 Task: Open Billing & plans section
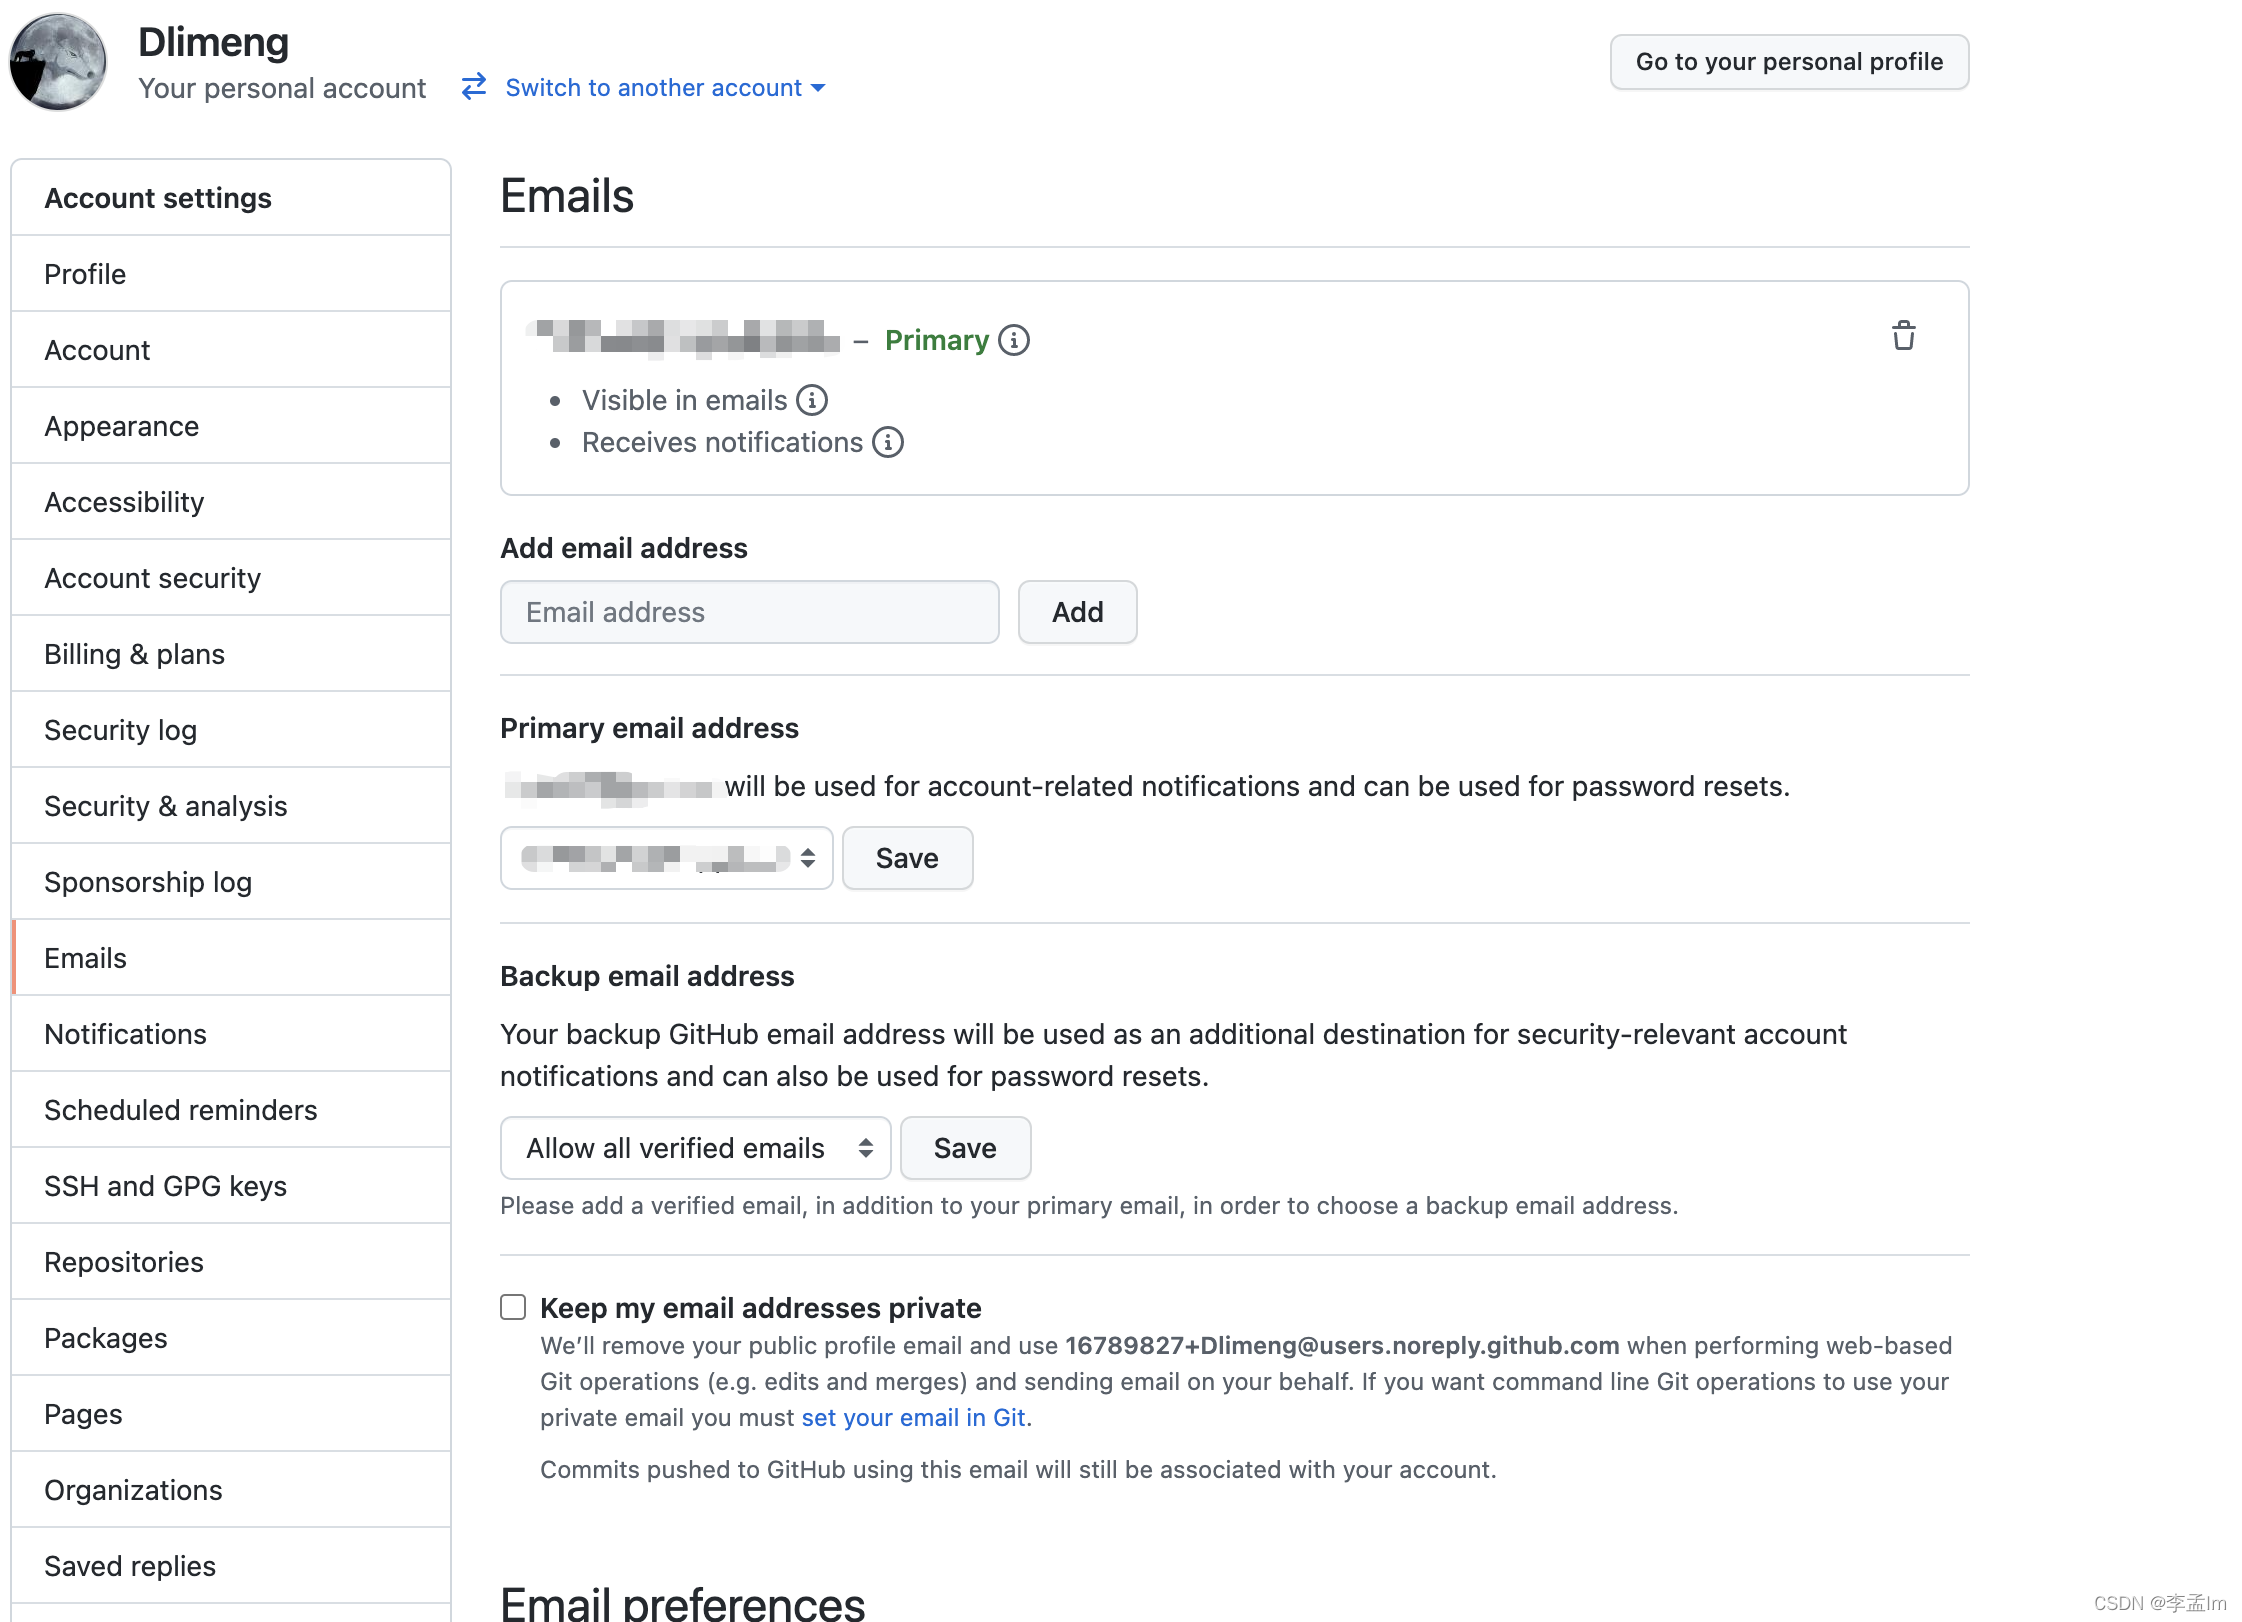coord(134,654)
